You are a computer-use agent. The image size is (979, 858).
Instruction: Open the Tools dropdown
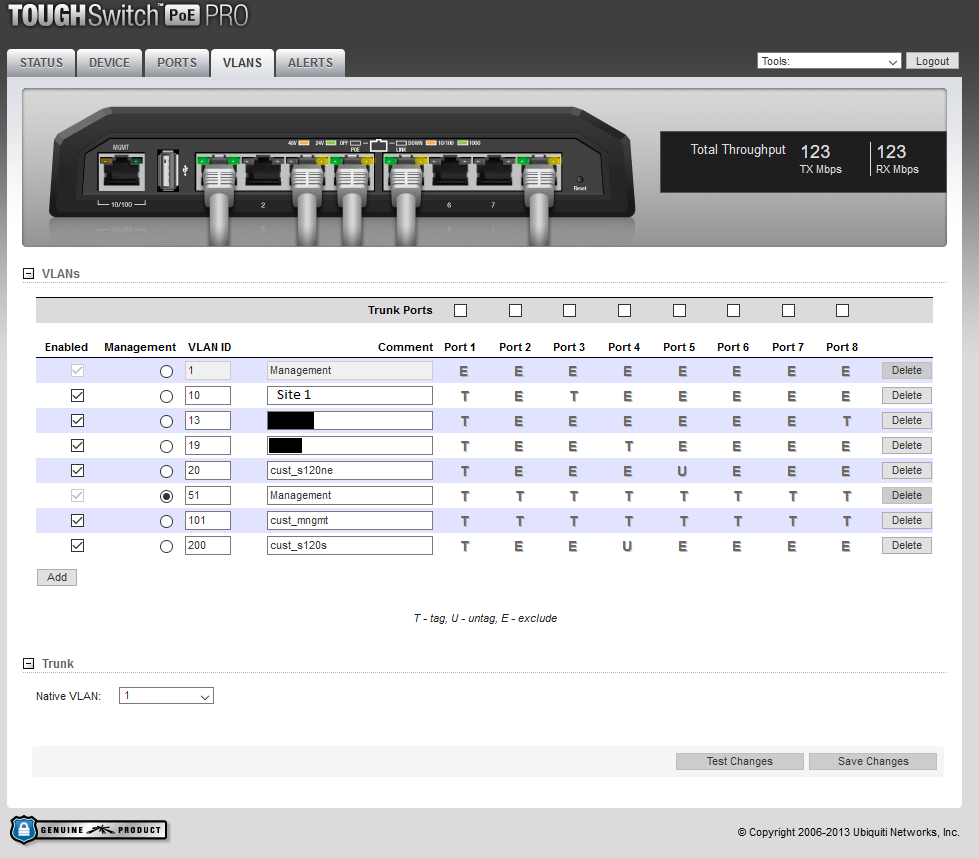(829, 61)
